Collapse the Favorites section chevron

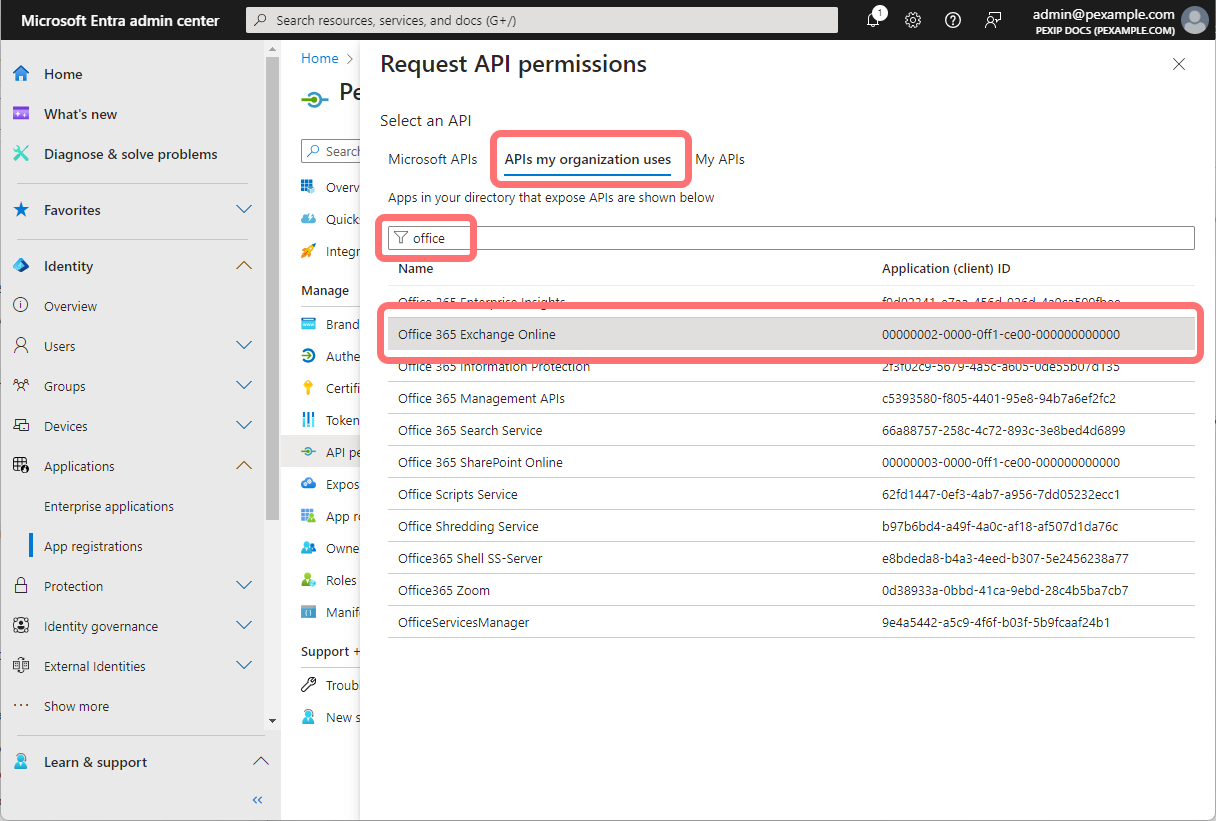(x=243, y=210)
